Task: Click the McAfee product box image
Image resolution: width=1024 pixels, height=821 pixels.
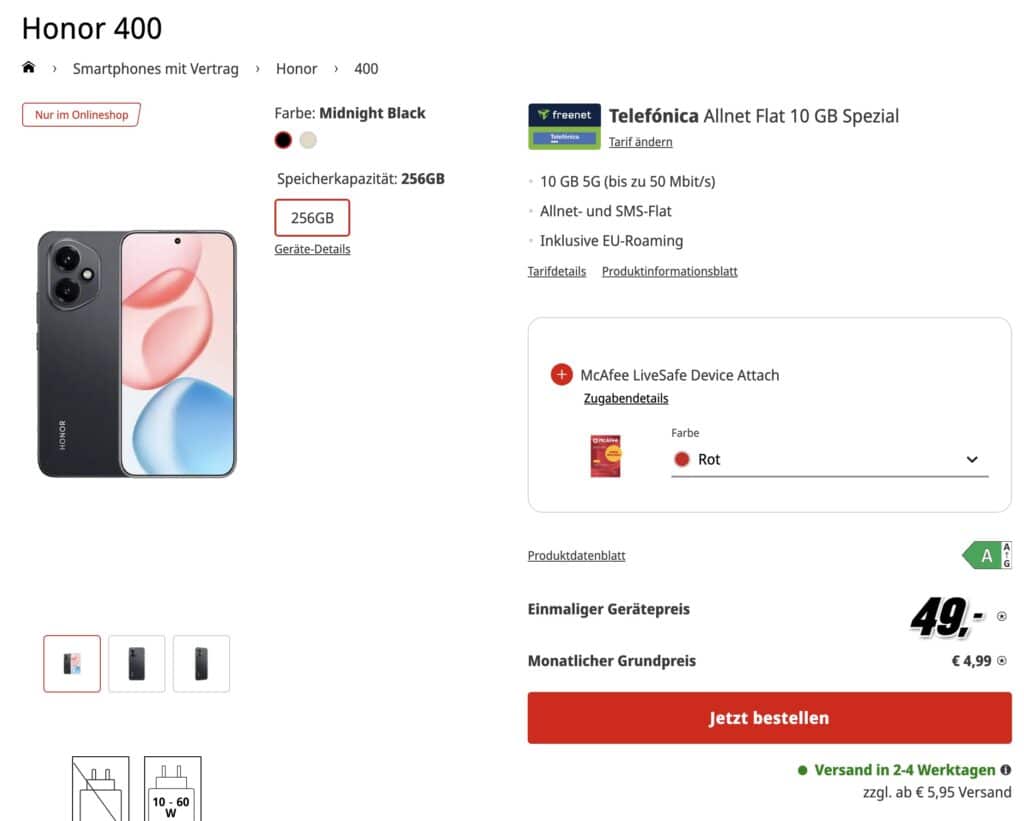Action: click(x=605, y=456)
